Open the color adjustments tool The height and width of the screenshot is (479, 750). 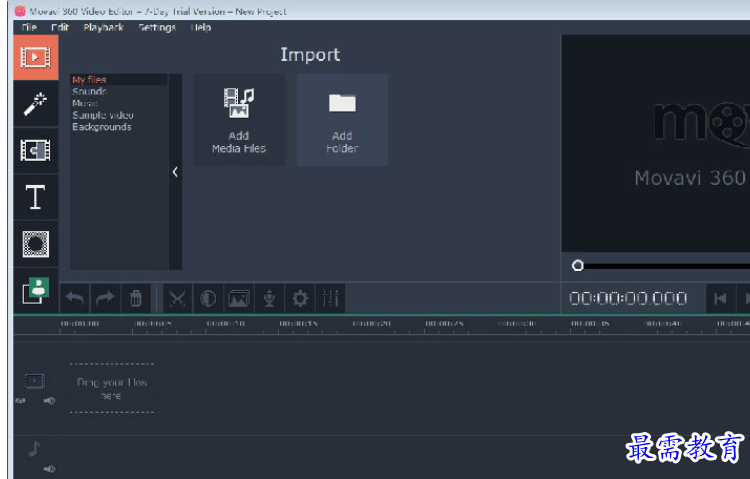click(208, 299)
